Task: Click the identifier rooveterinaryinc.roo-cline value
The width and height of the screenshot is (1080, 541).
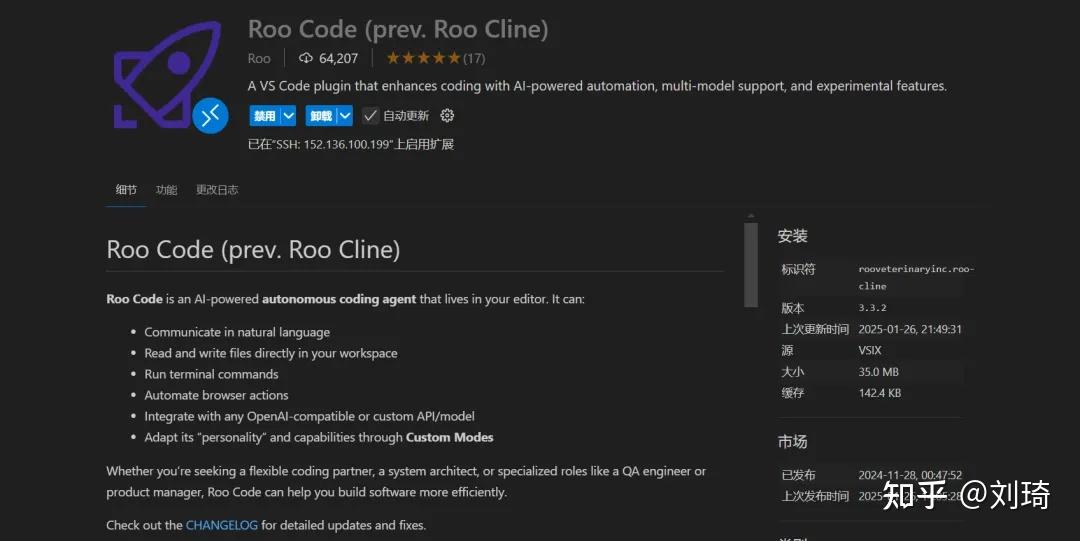Action: point(916,277)
